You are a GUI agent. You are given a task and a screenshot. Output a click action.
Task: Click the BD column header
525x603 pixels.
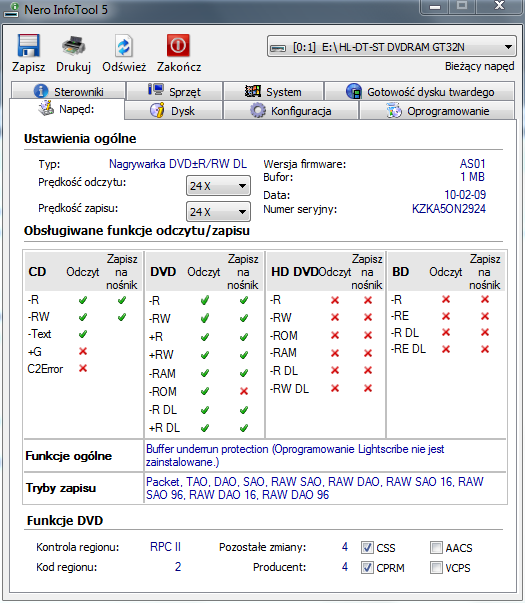point(400,272)
